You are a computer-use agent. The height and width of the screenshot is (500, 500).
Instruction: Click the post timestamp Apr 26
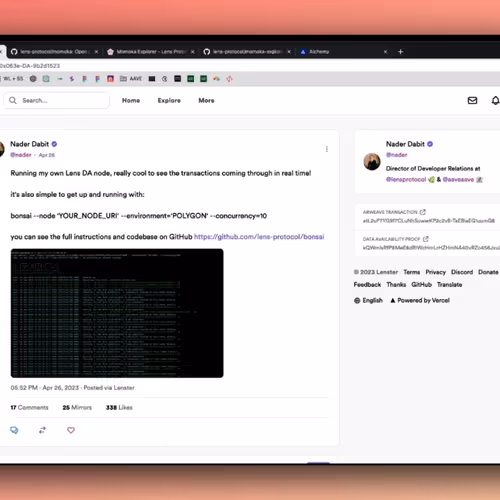point(47,155)
